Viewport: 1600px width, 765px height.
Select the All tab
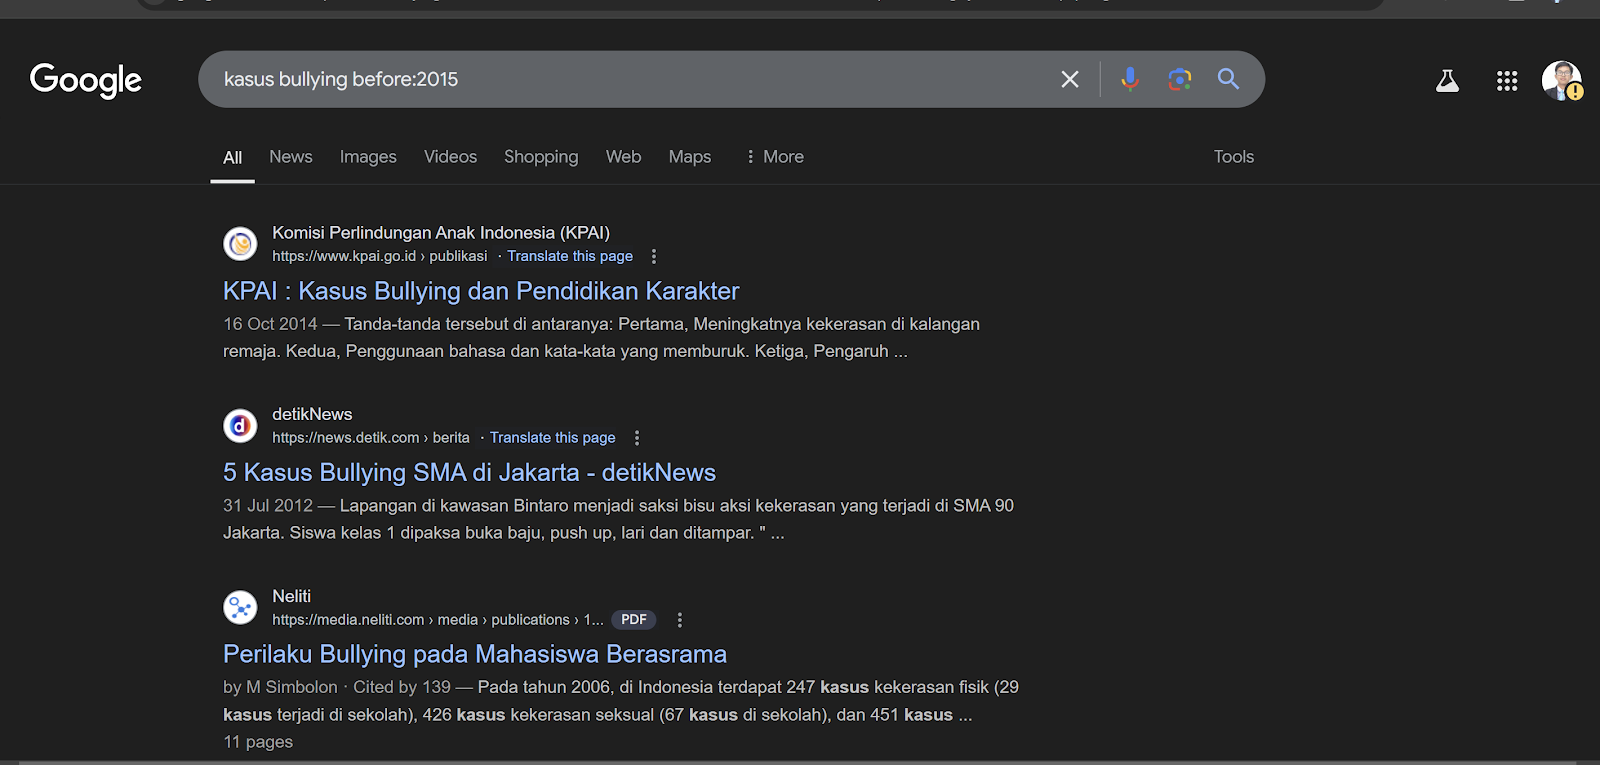232,158
